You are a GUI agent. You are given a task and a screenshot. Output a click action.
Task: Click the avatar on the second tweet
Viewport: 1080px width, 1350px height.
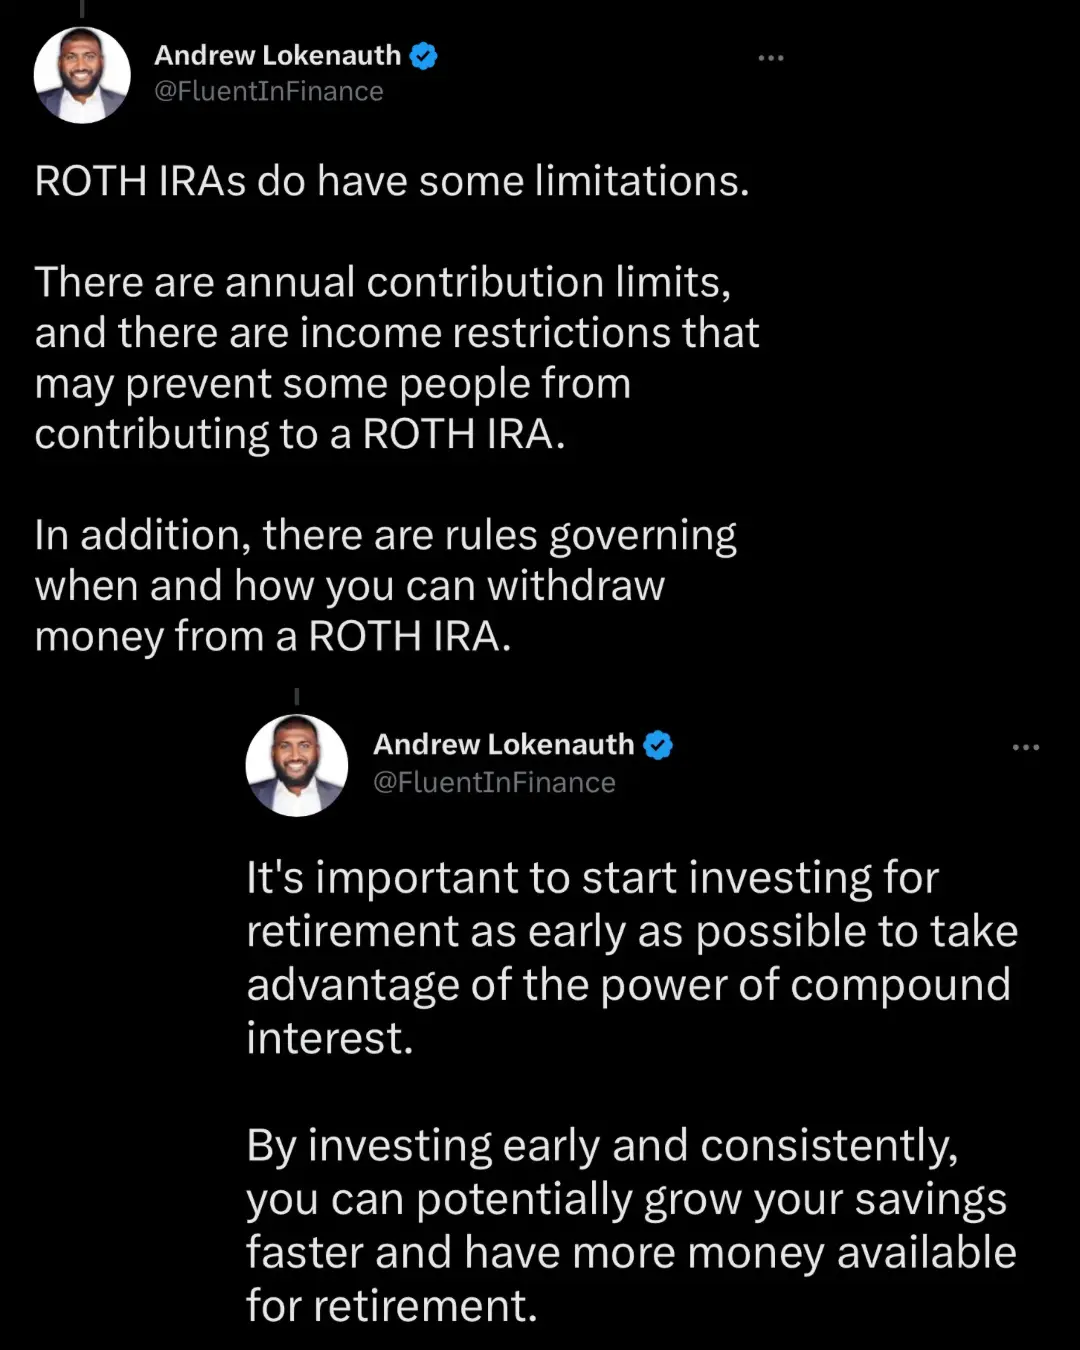click(x=297, y=765)
